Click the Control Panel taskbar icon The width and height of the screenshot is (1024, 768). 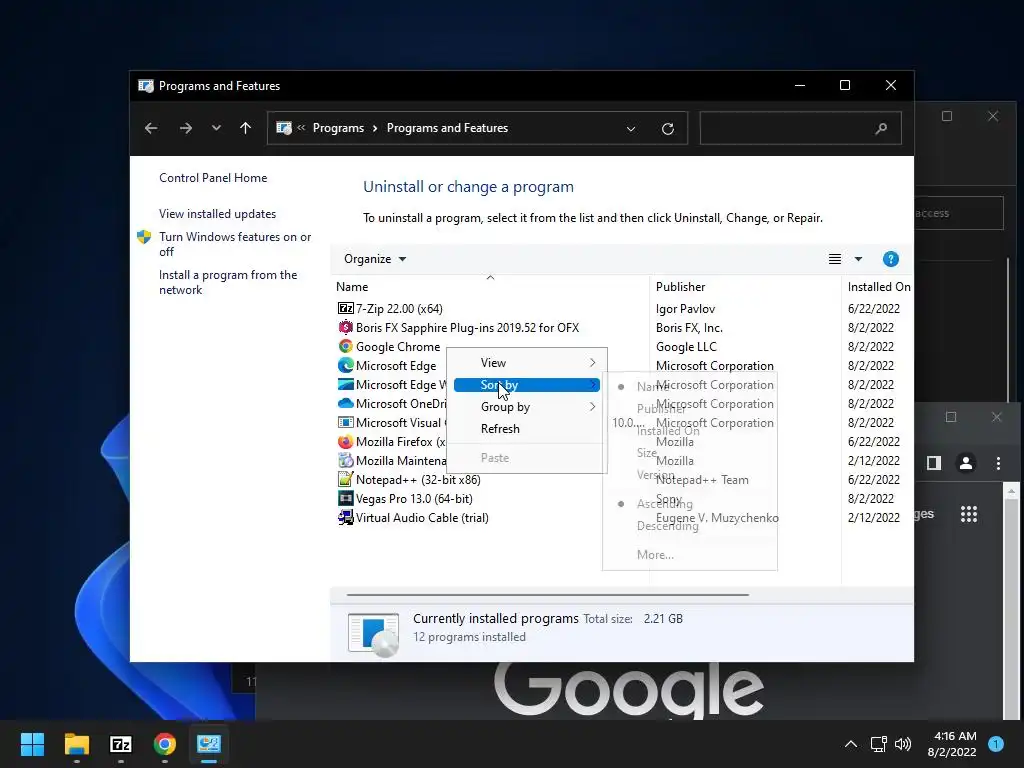click(x=209, y=744)
